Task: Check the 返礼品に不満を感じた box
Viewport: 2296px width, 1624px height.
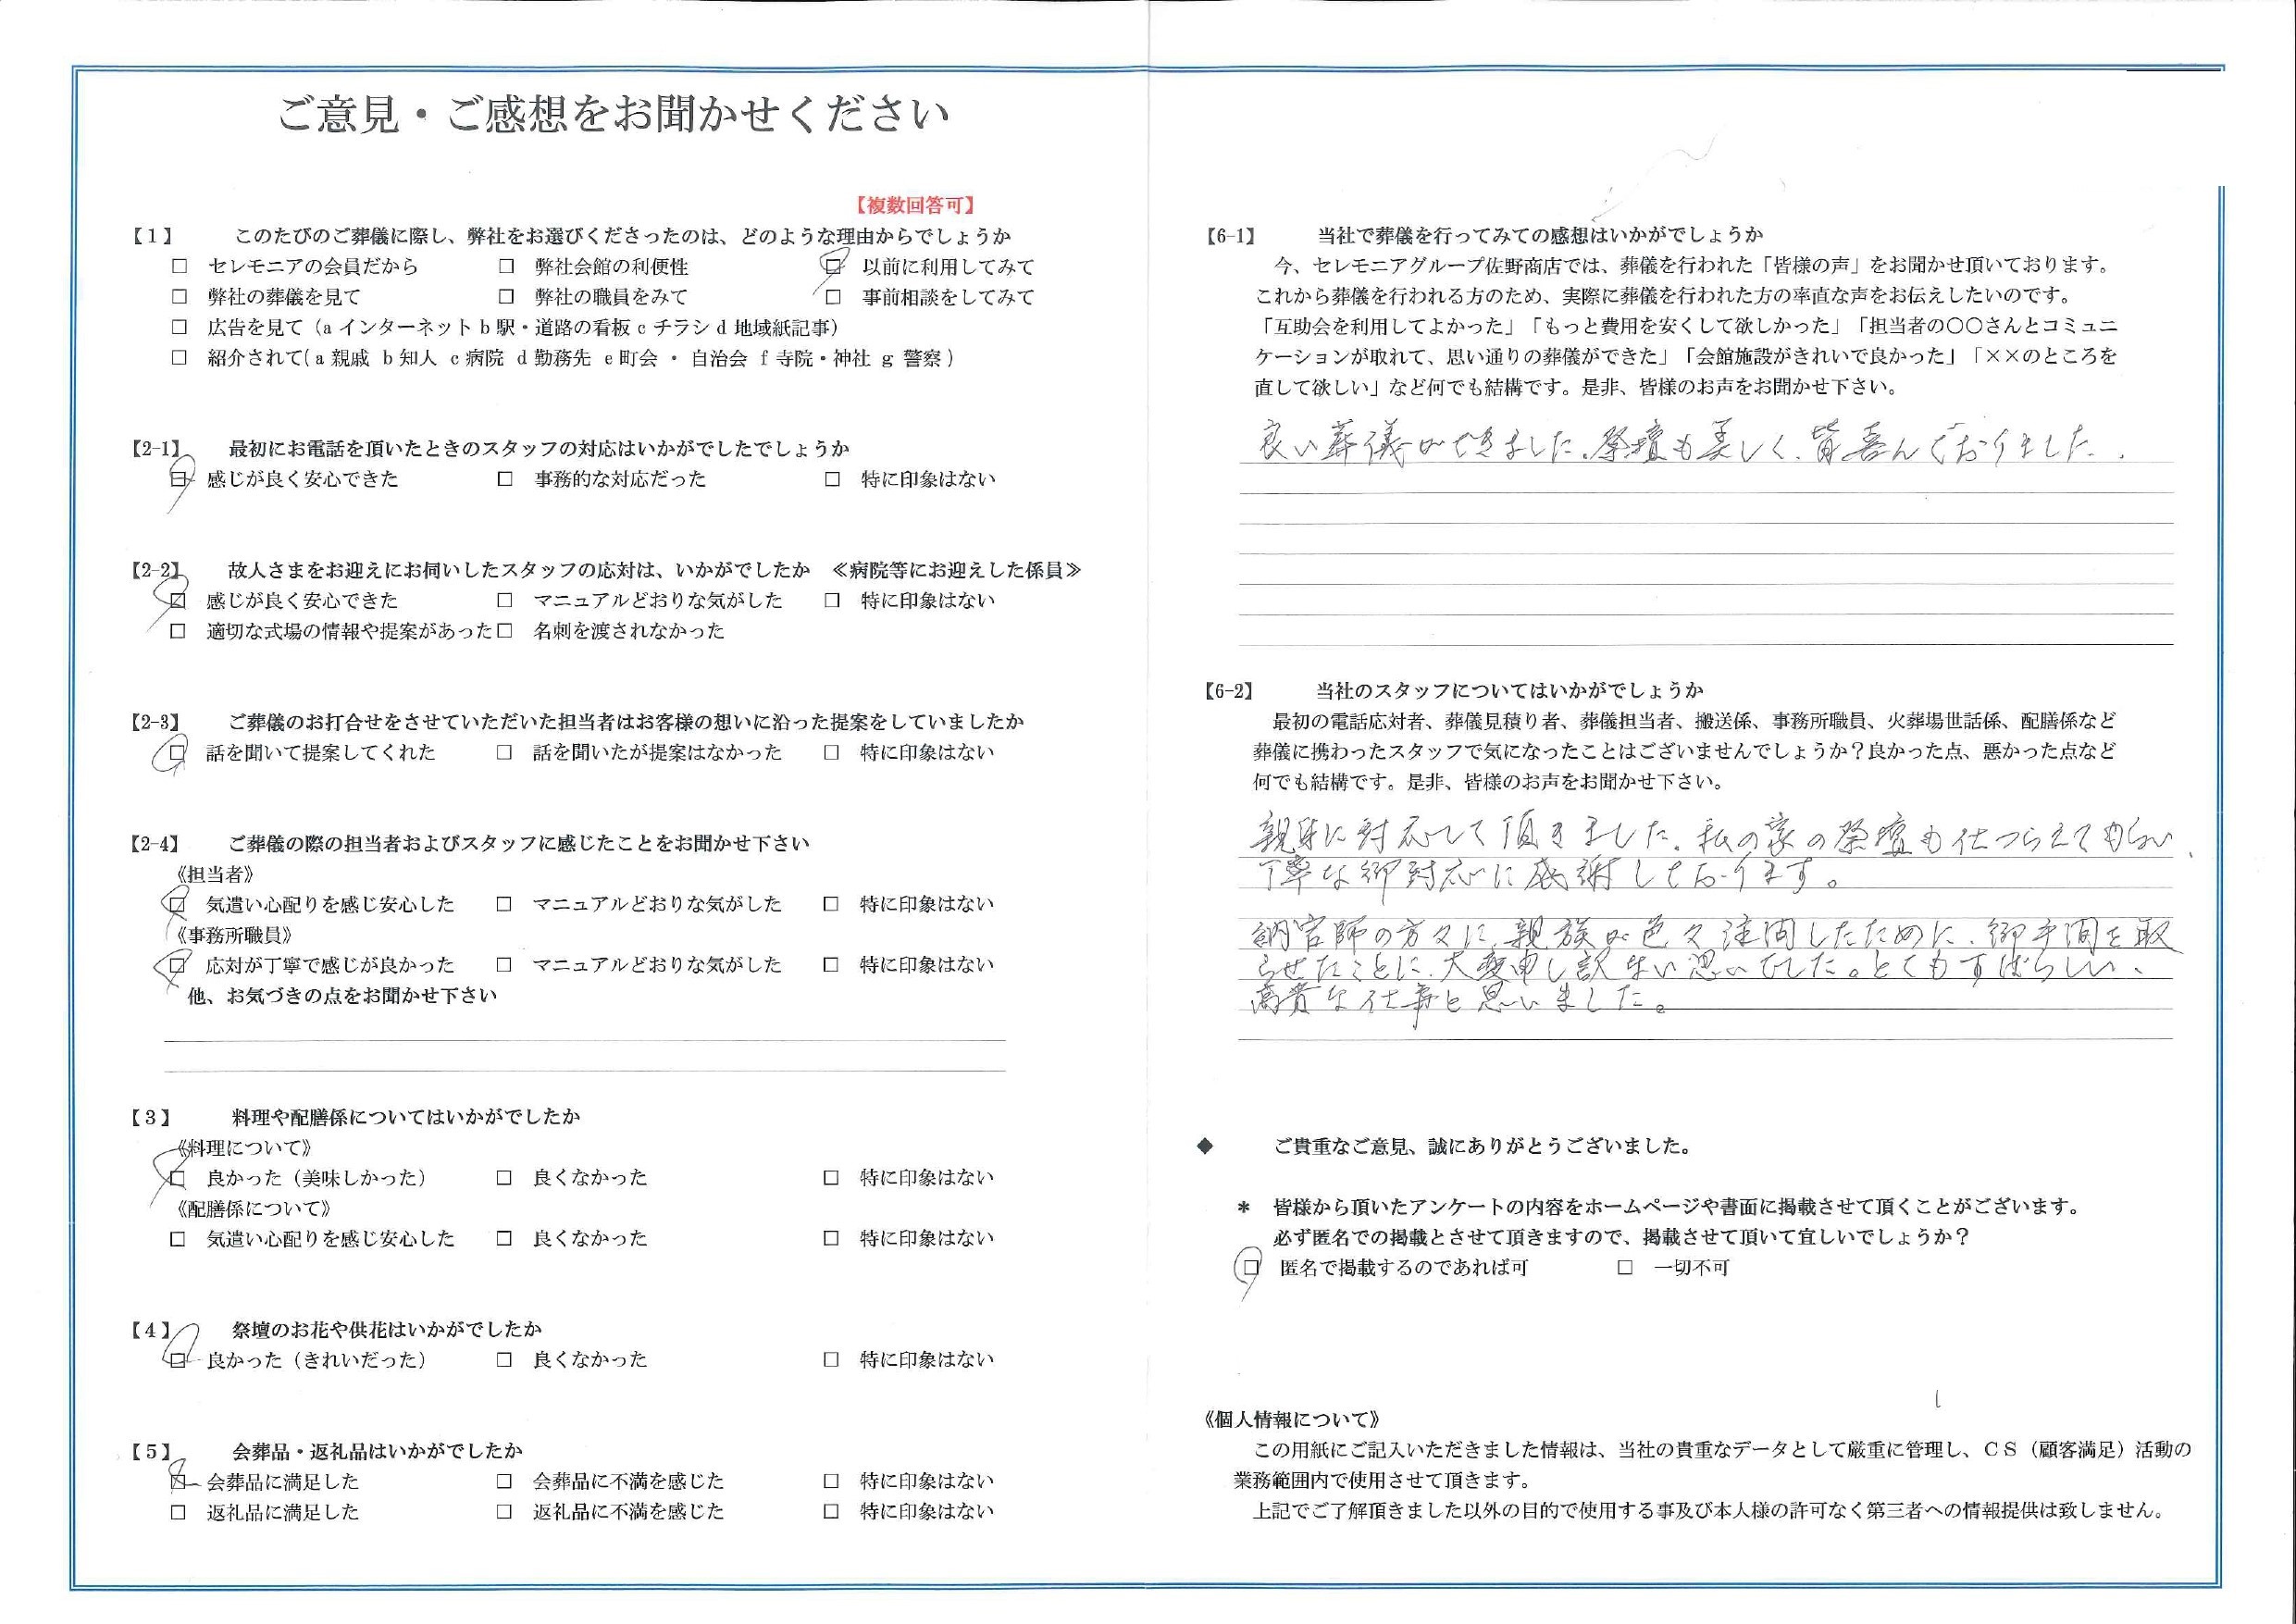Action: pos(504,1512)
